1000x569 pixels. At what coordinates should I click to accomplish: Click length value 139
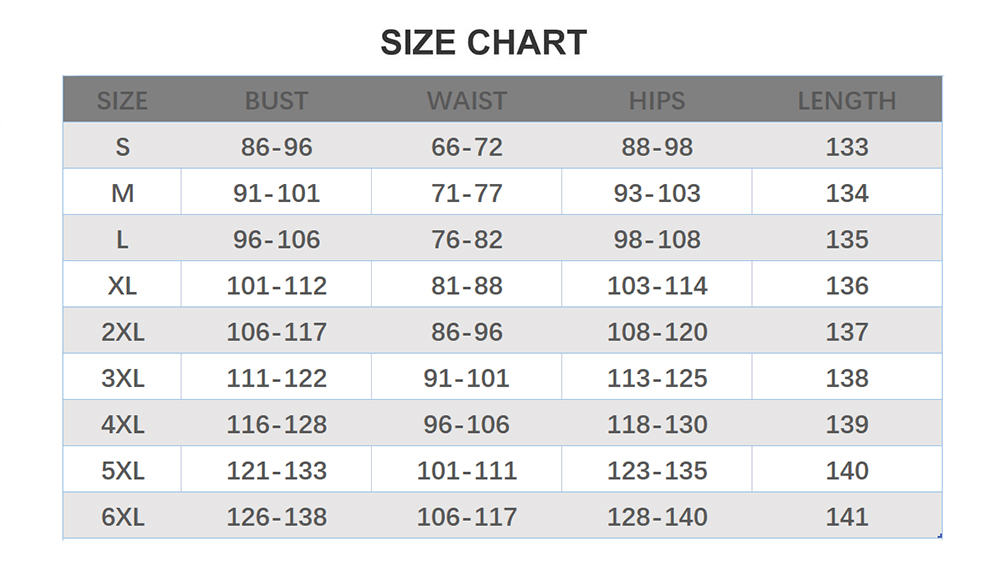pos(847,424)
